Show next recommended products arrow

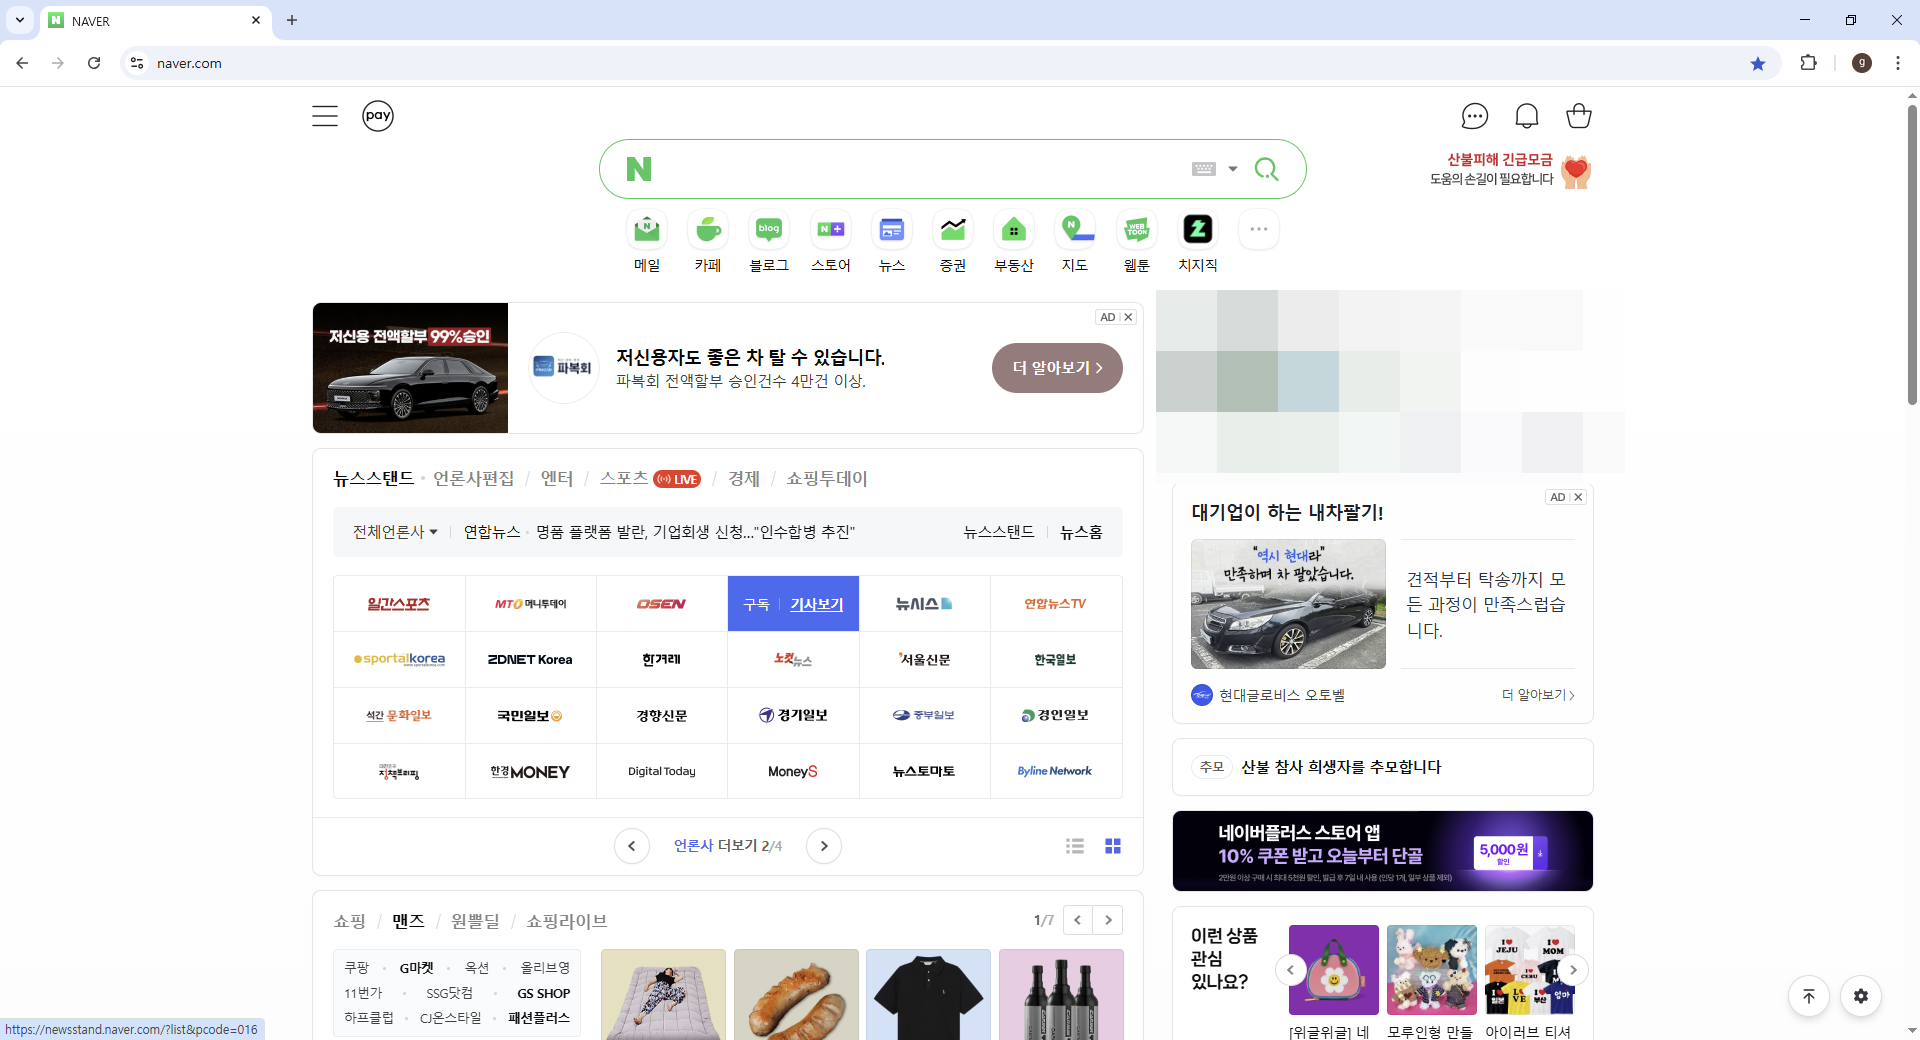click(1573, 970)
